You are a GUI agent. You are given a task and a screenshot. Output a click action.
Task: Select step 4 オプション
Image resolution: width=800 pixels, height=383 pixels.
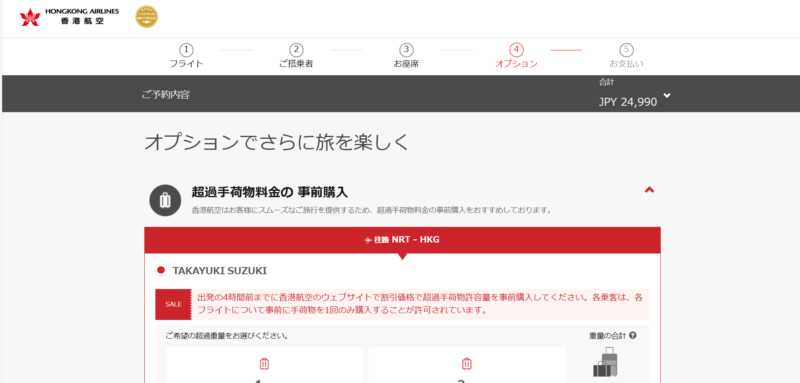516,56
